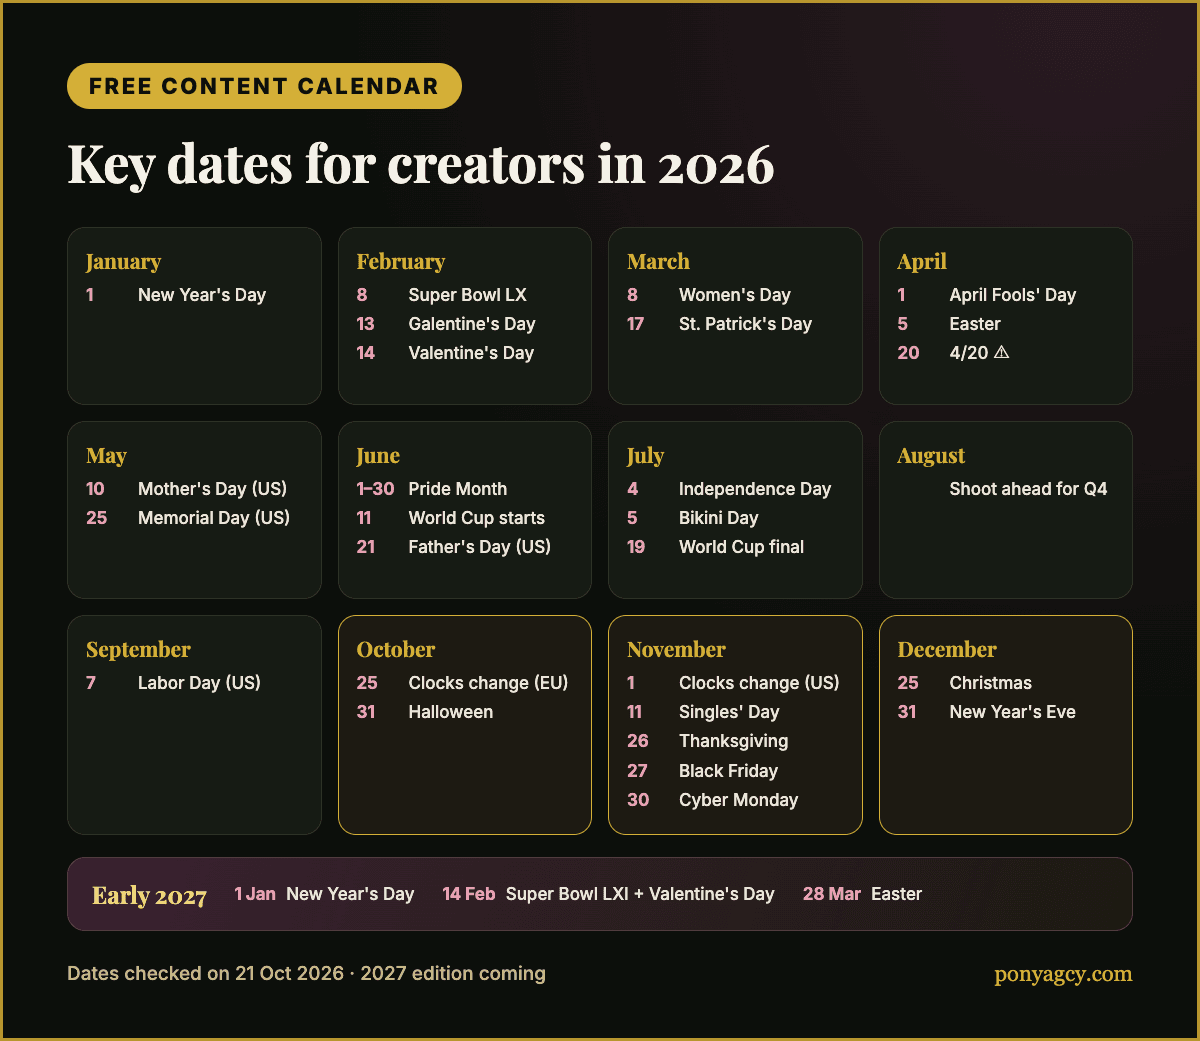1200x1041 pixels.
Task: Click the "Super Bowl LX" entry in February
Action: pos(467,295)
